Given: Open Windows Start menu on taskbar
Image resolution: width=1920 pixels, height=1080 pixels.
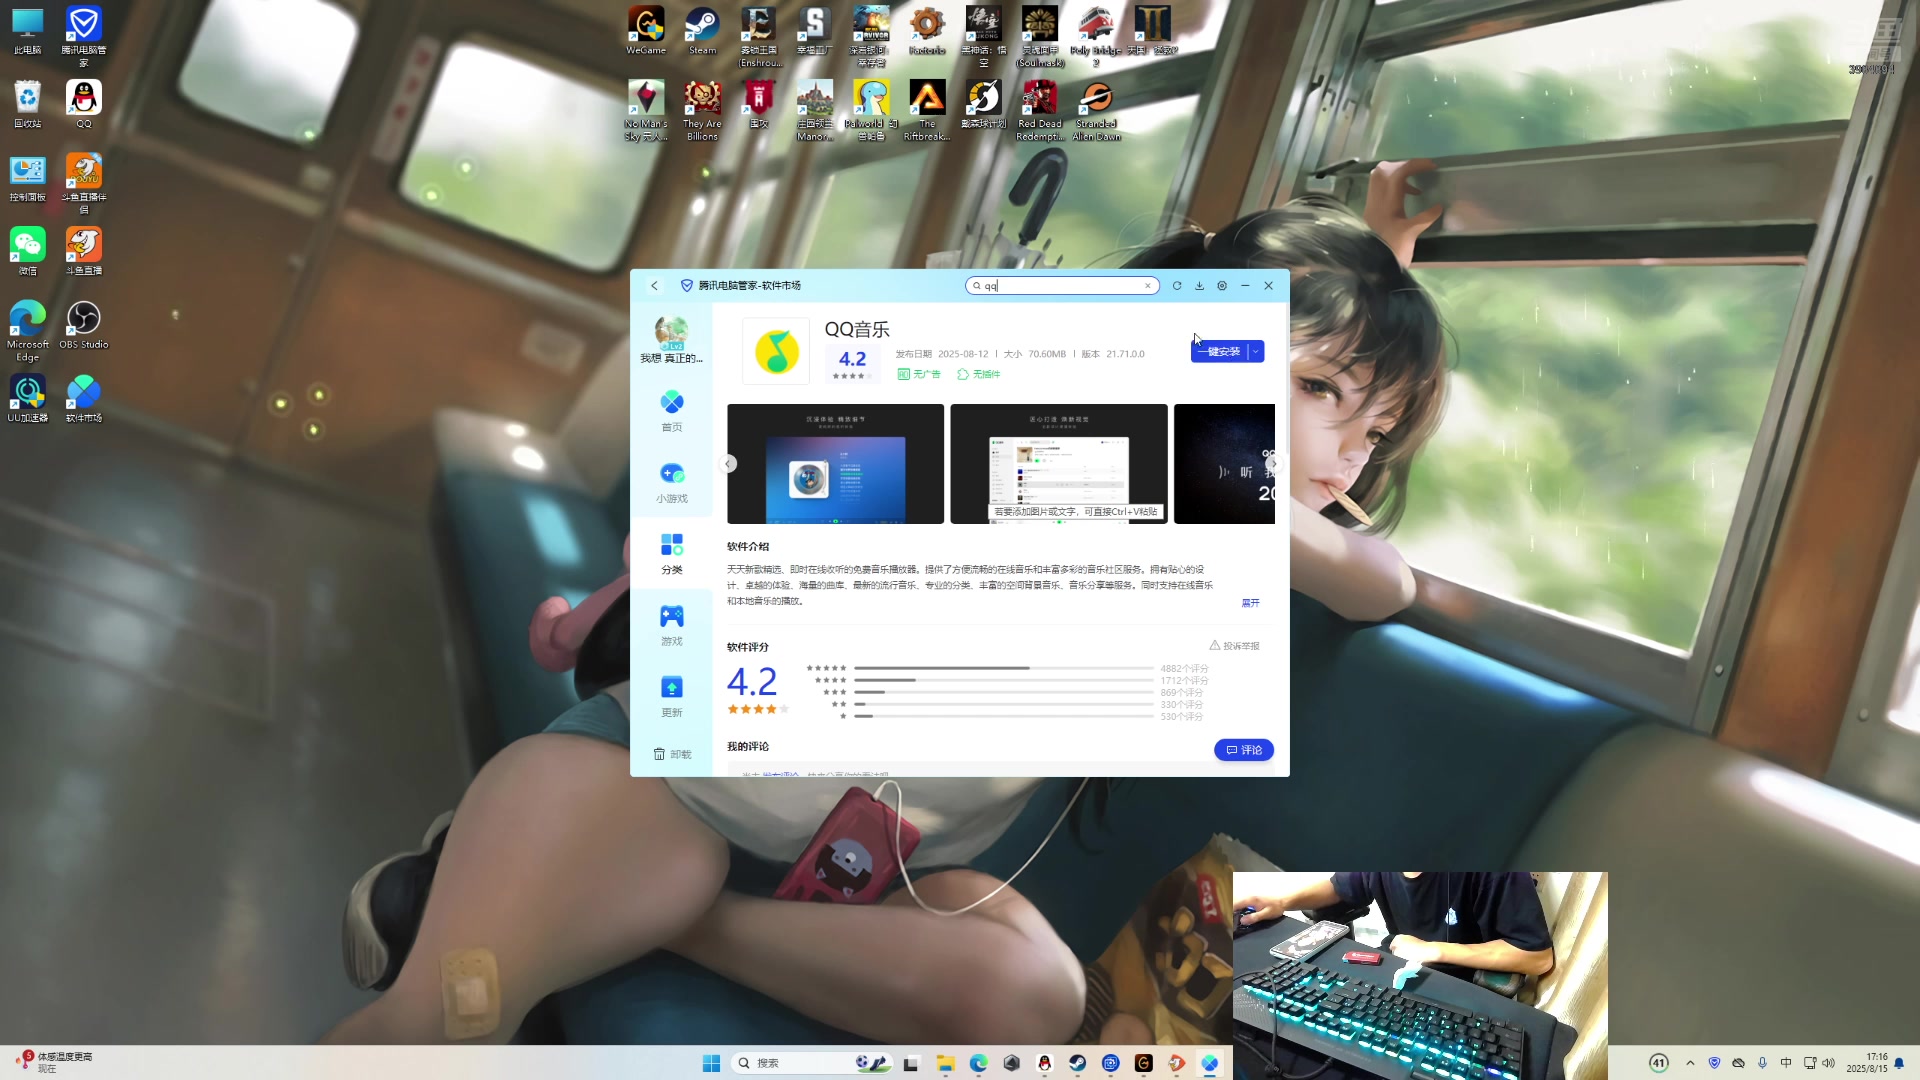Looking at the screenshot, I should point(711,1063).
